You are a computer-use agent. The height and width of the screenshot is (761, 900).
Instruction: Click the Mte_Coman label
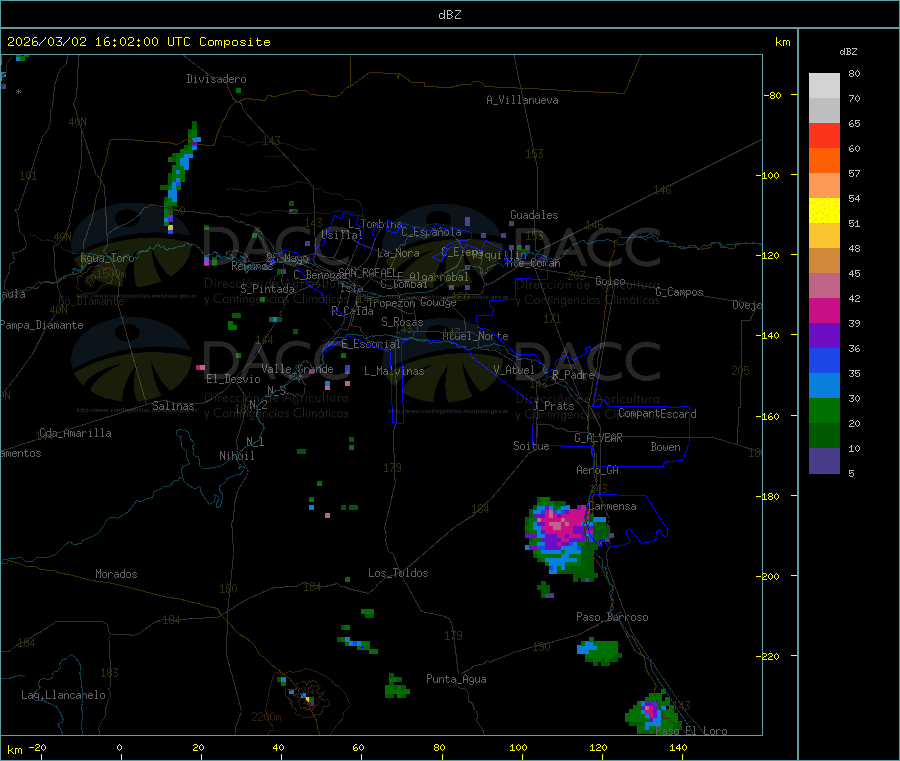click(533, 263)
